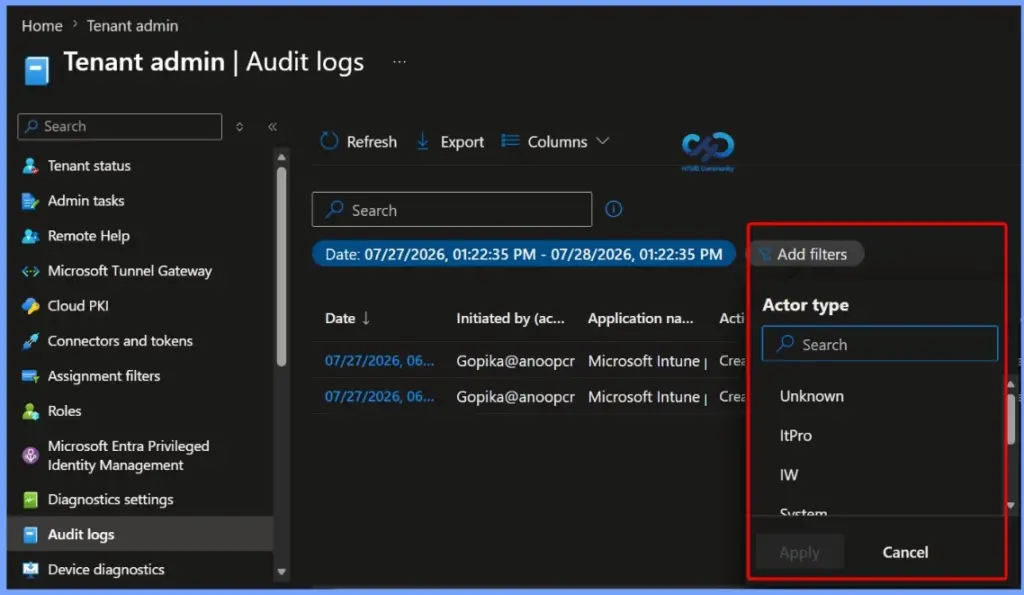Click the Diagnostics settings icon
This screenshot has height=595, width=1024.
coord(30,500)
